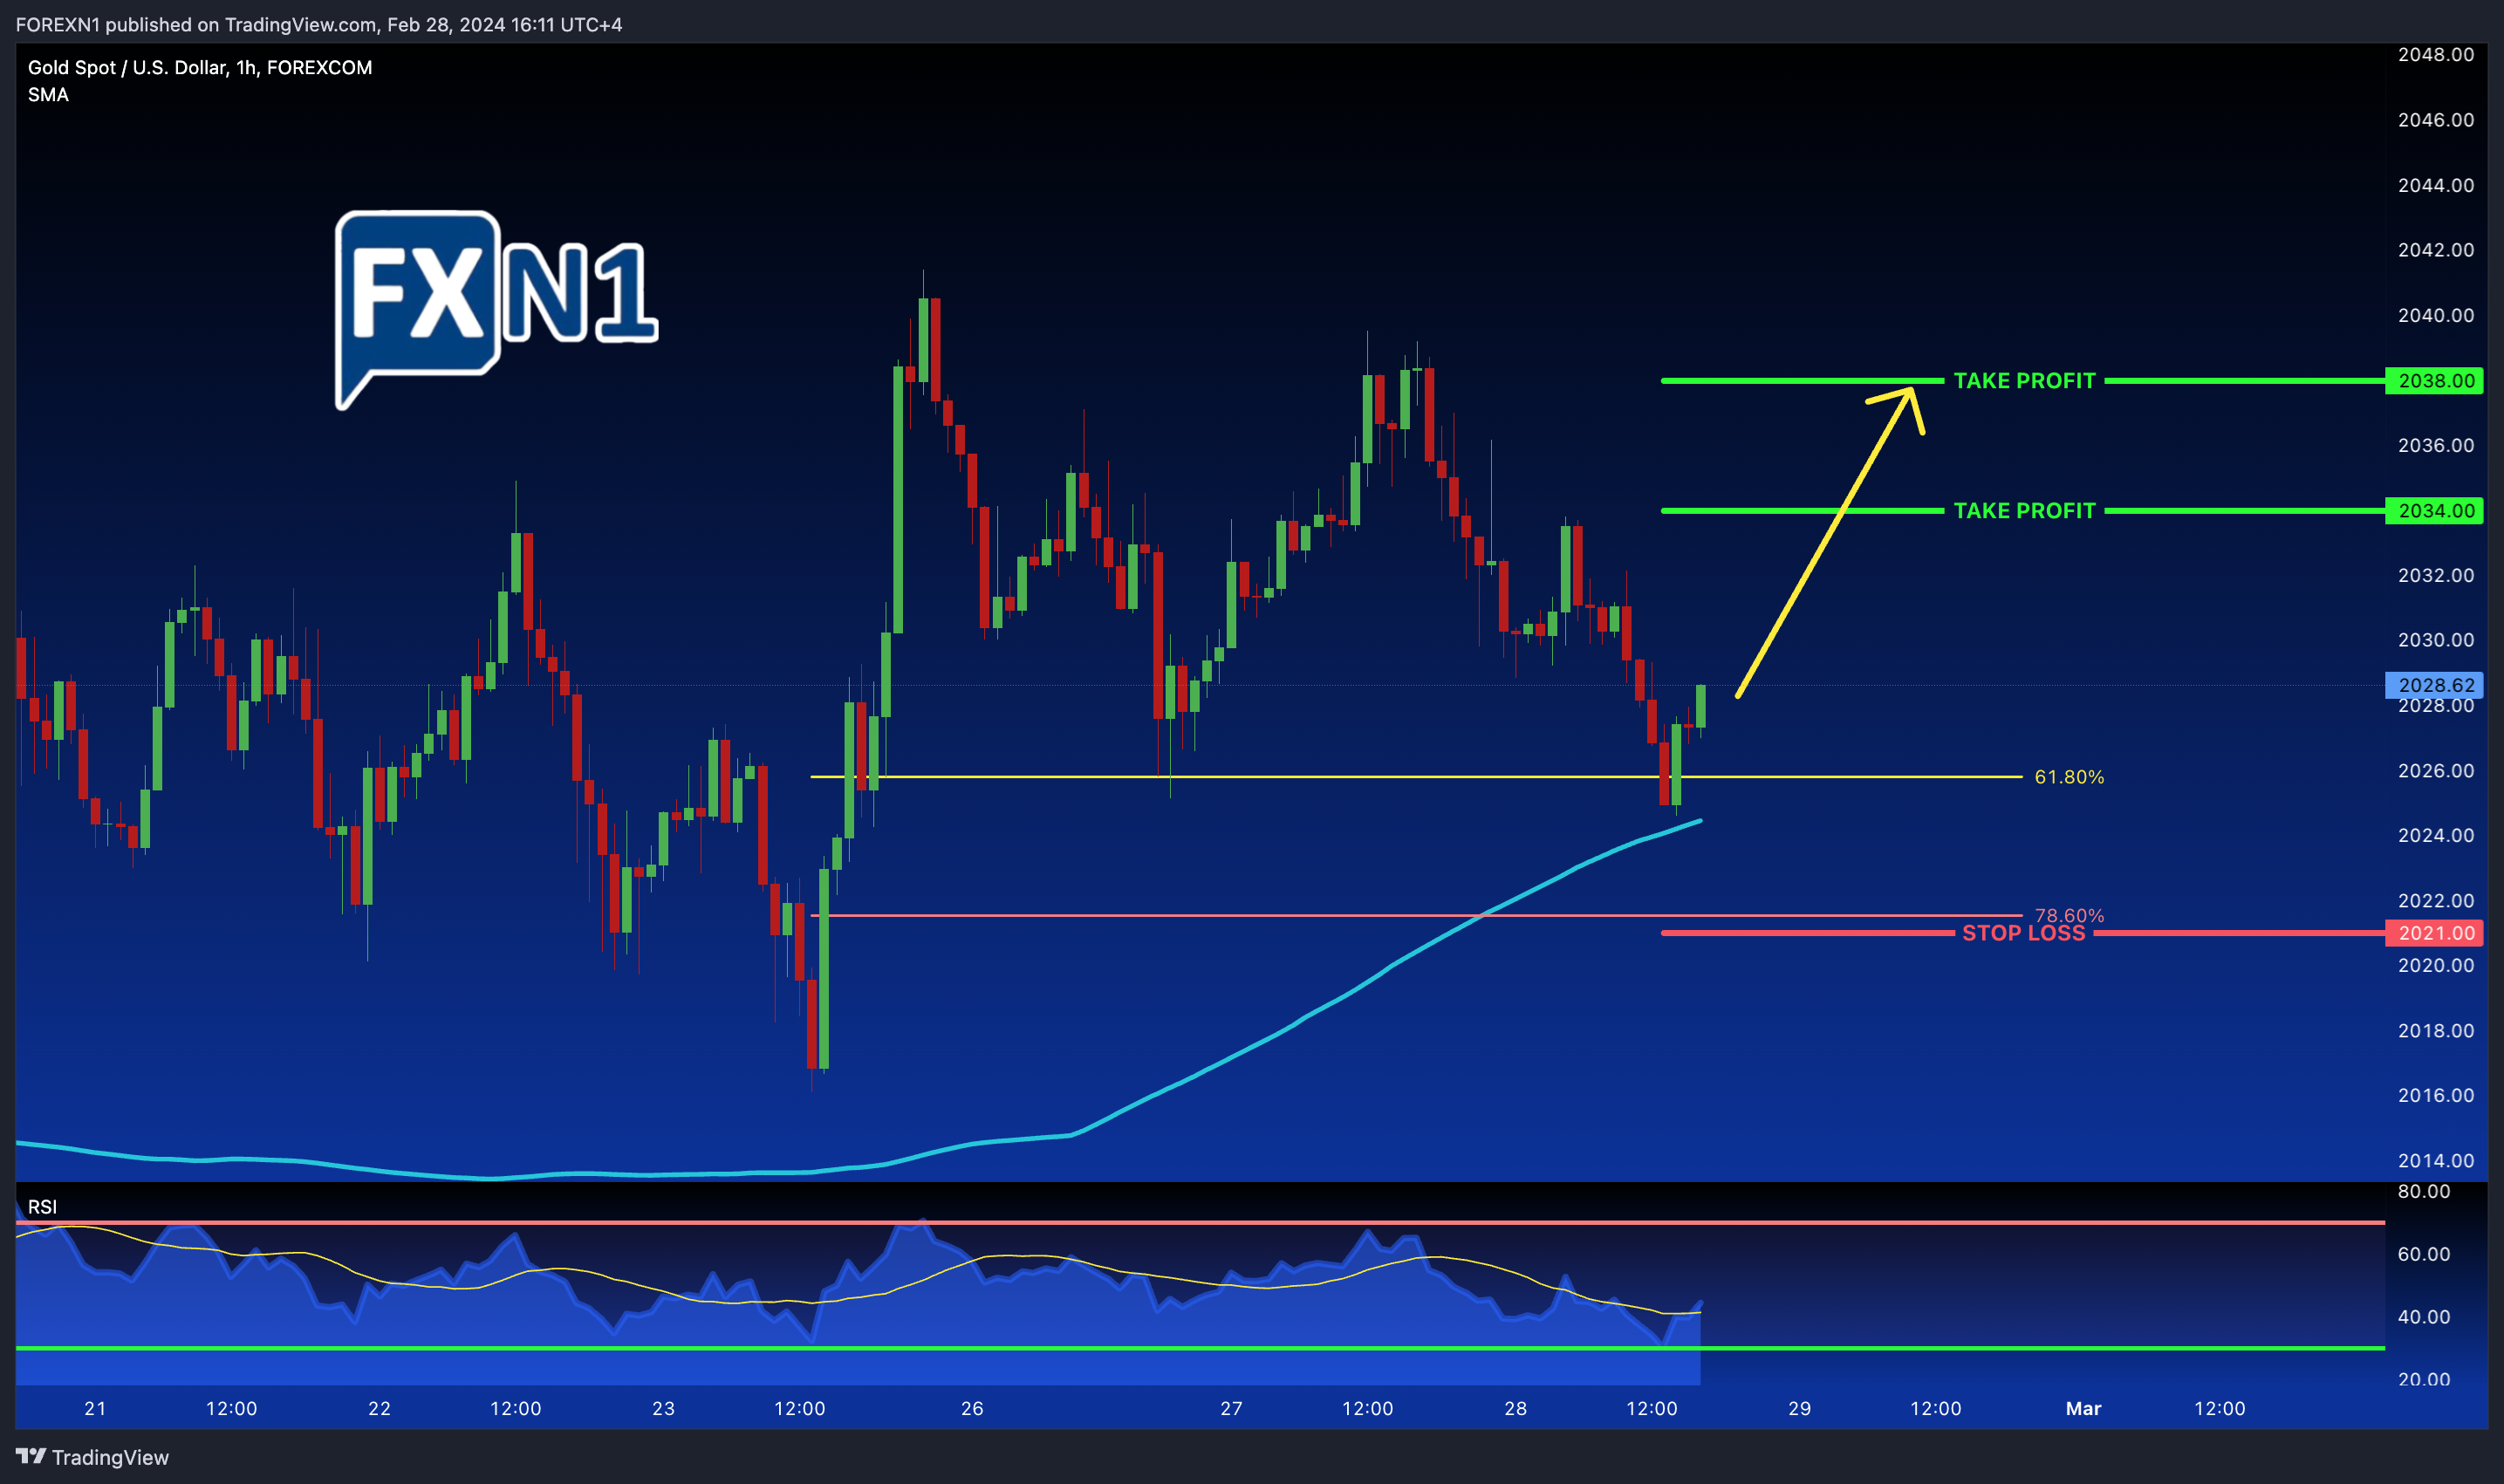Click the date label 29 on time axis
The width and height of the screenshot is (2504, 1484).
coord(1800,1408)
